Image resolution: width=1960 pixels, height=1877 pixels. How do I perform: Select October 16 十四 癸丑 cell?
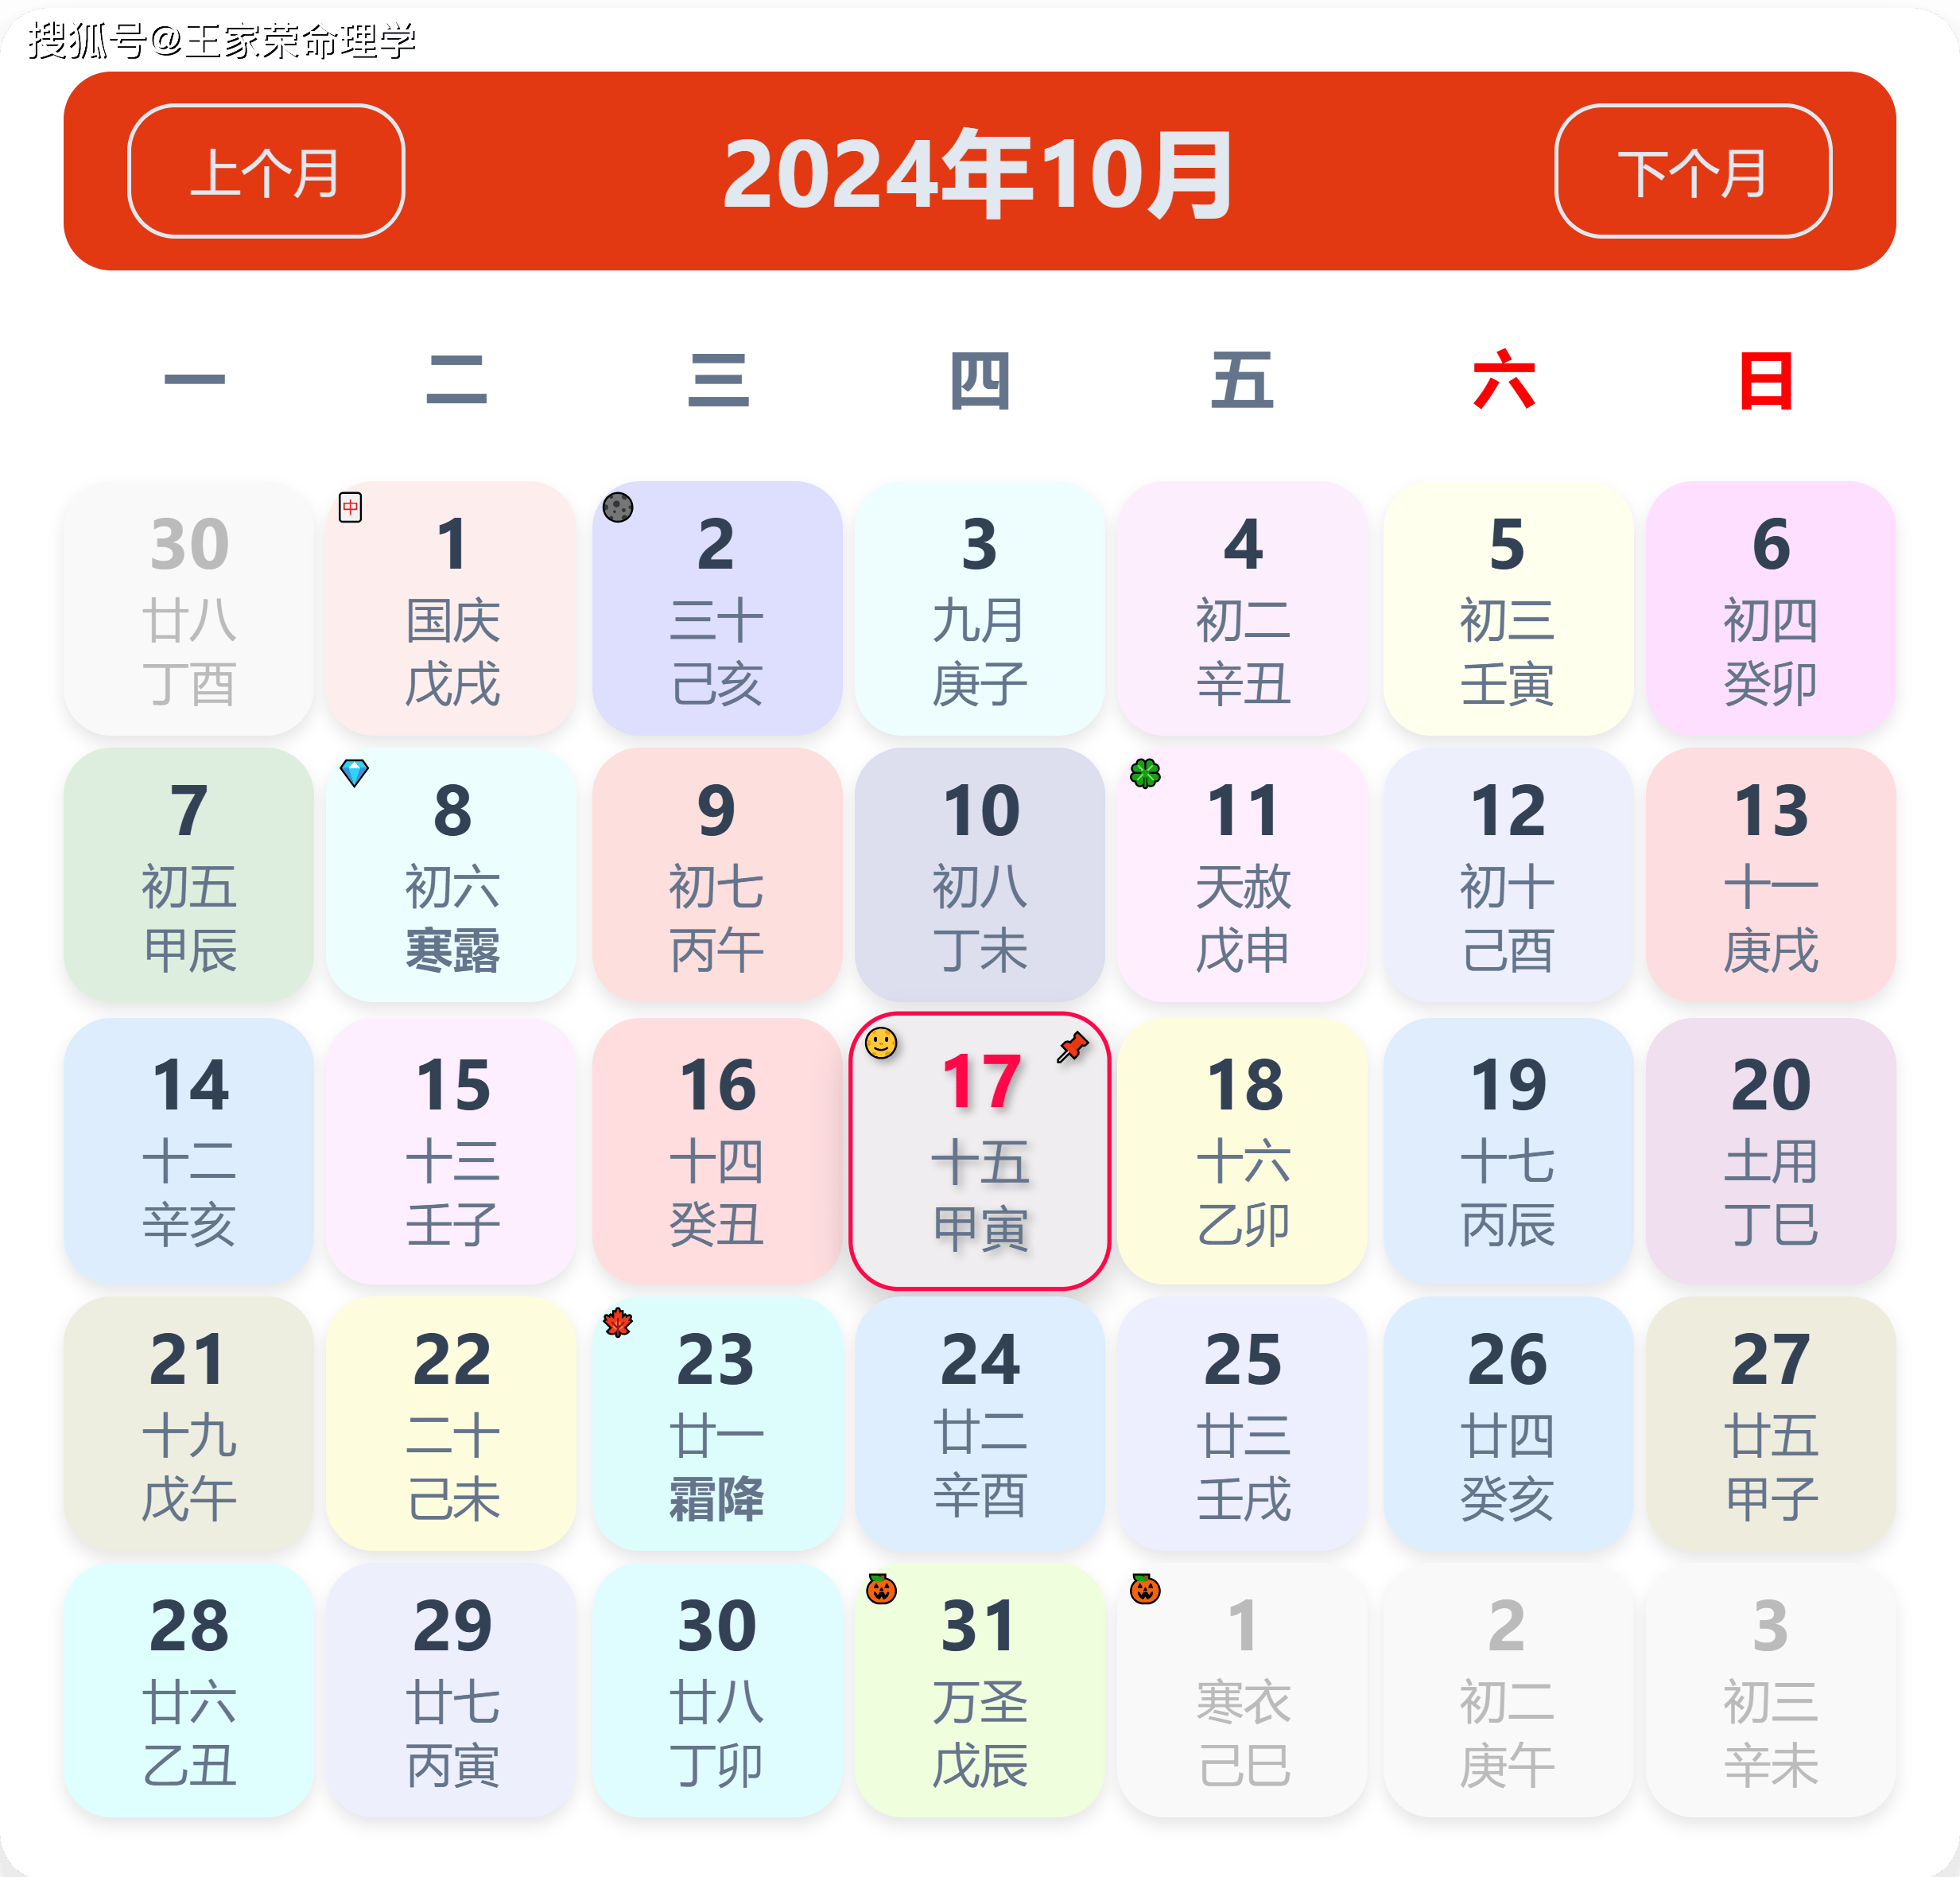point(717,1151)
